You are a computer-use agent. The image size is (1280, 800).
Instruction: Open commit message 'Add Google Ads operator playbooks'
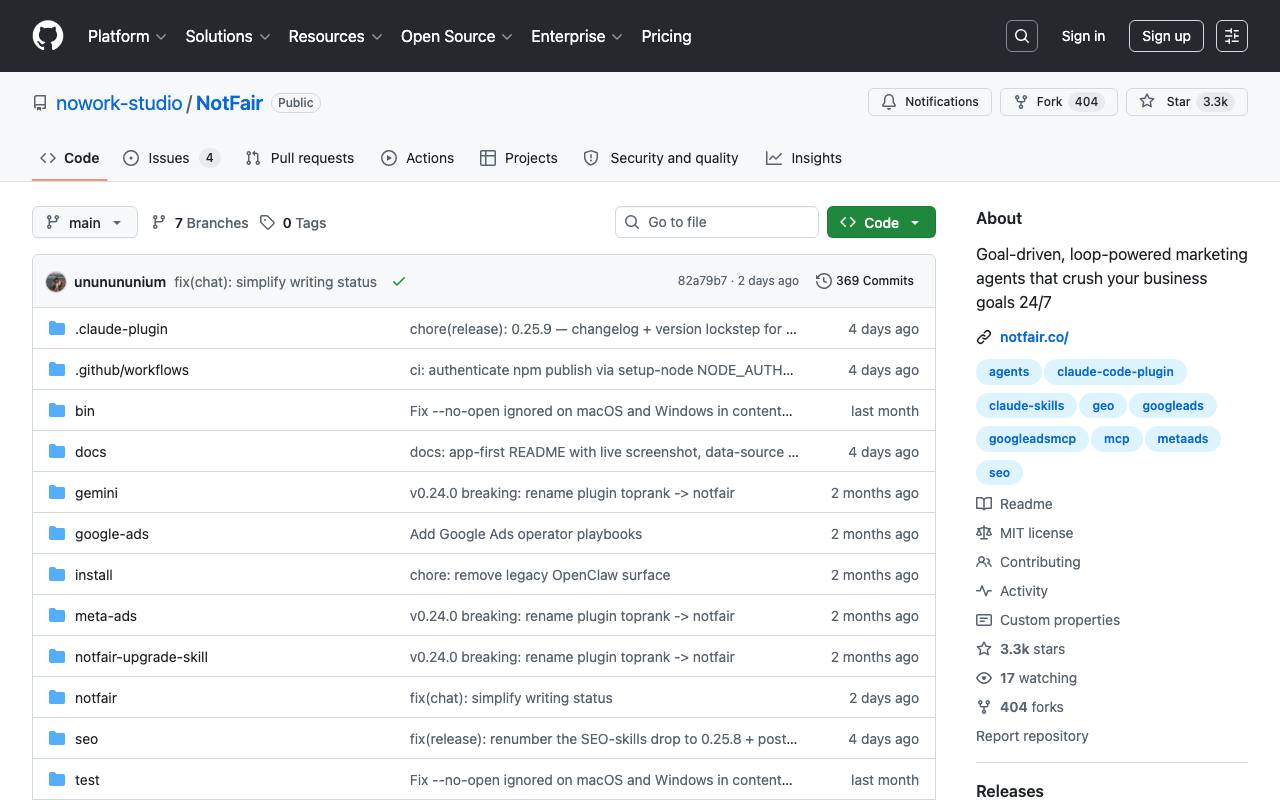tap(526, 534)
